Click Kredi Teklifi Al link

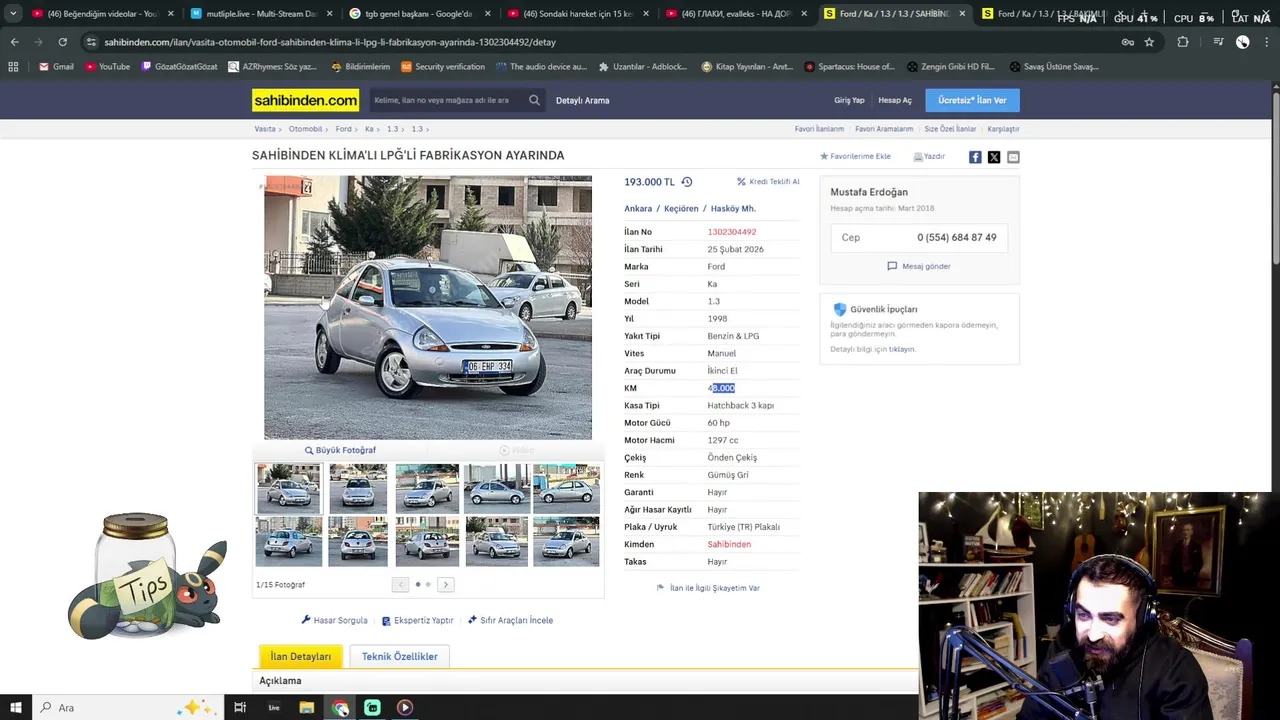(x=769, y=182)
